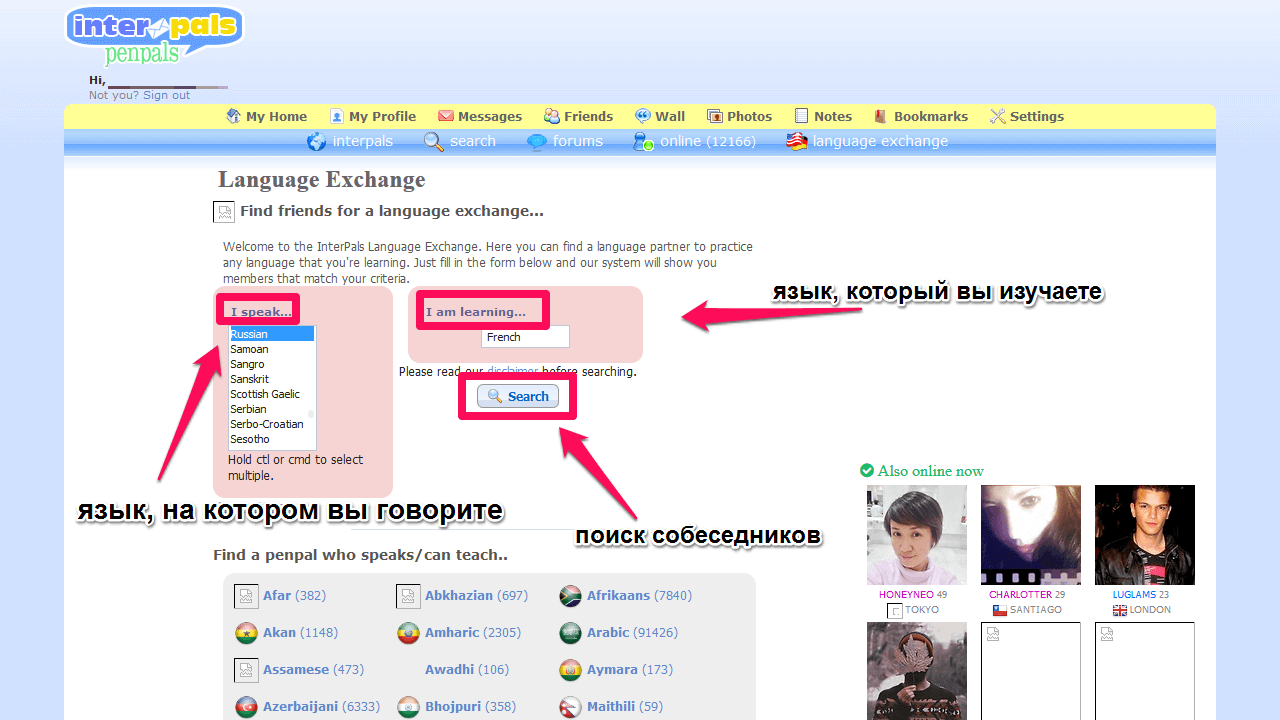Click the Arabic flag icon
Screen dimensions: 1280x720
571,633
